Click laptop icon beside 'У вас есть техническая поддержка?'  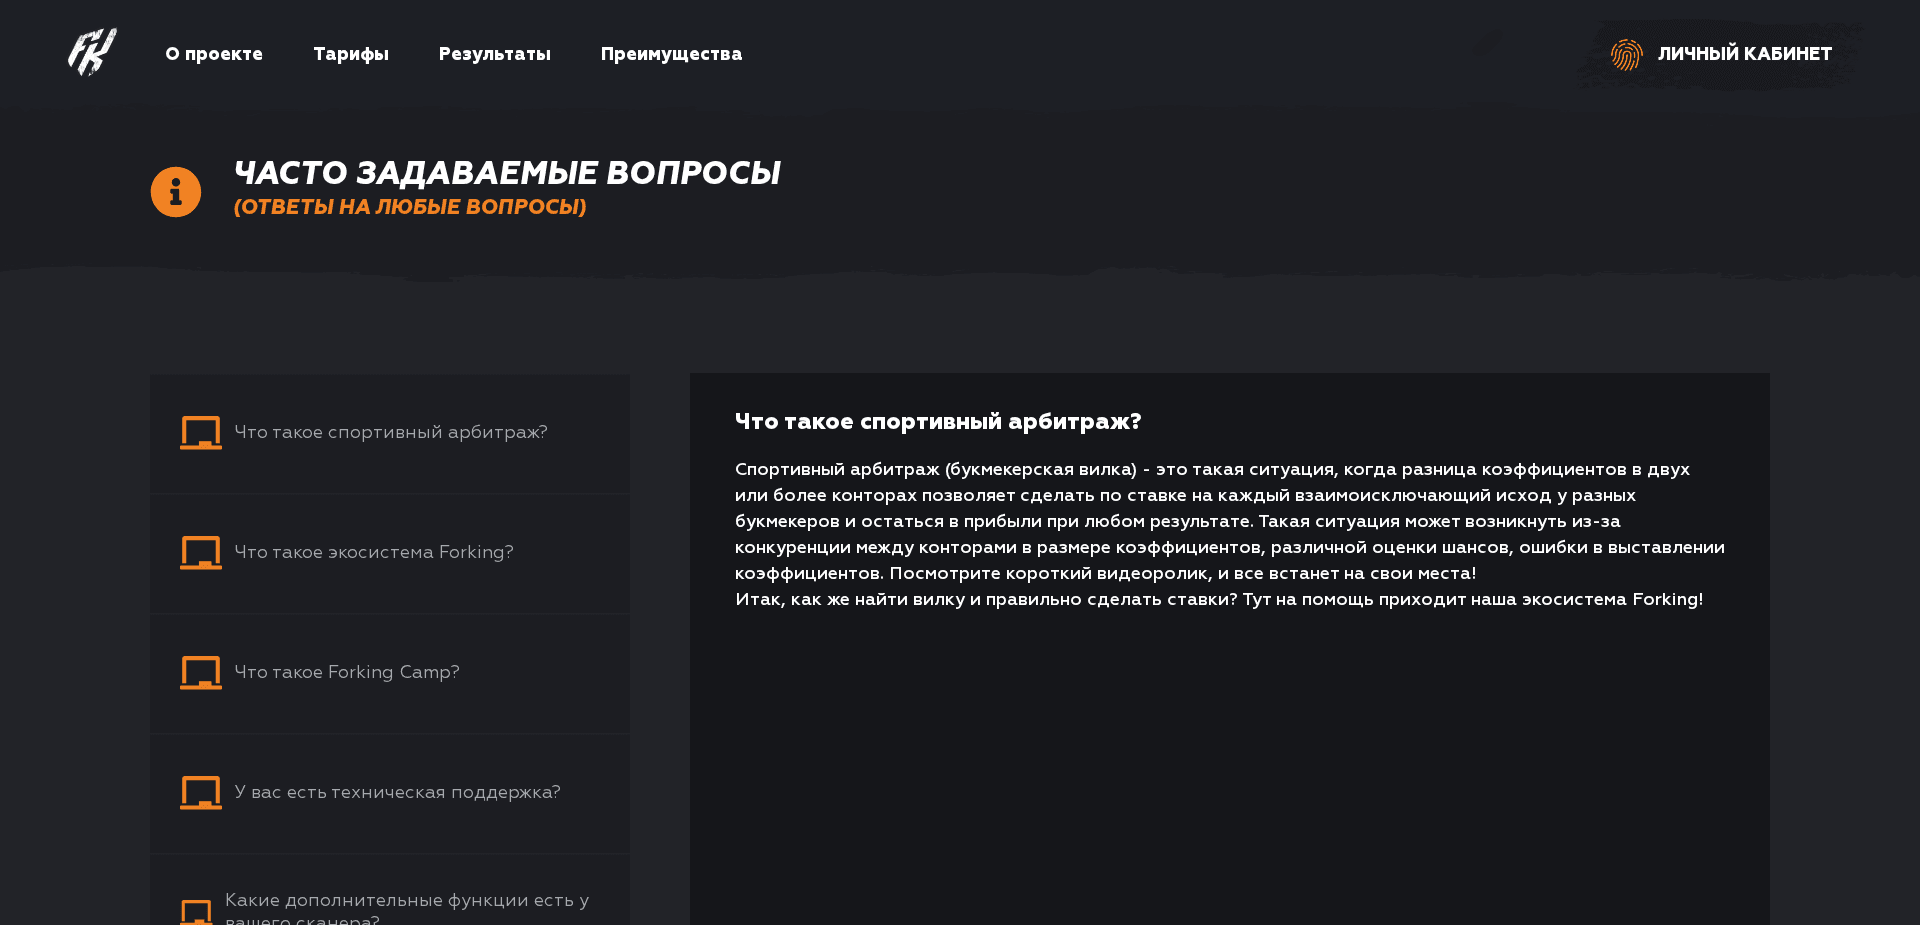click(x=200, y=793)
